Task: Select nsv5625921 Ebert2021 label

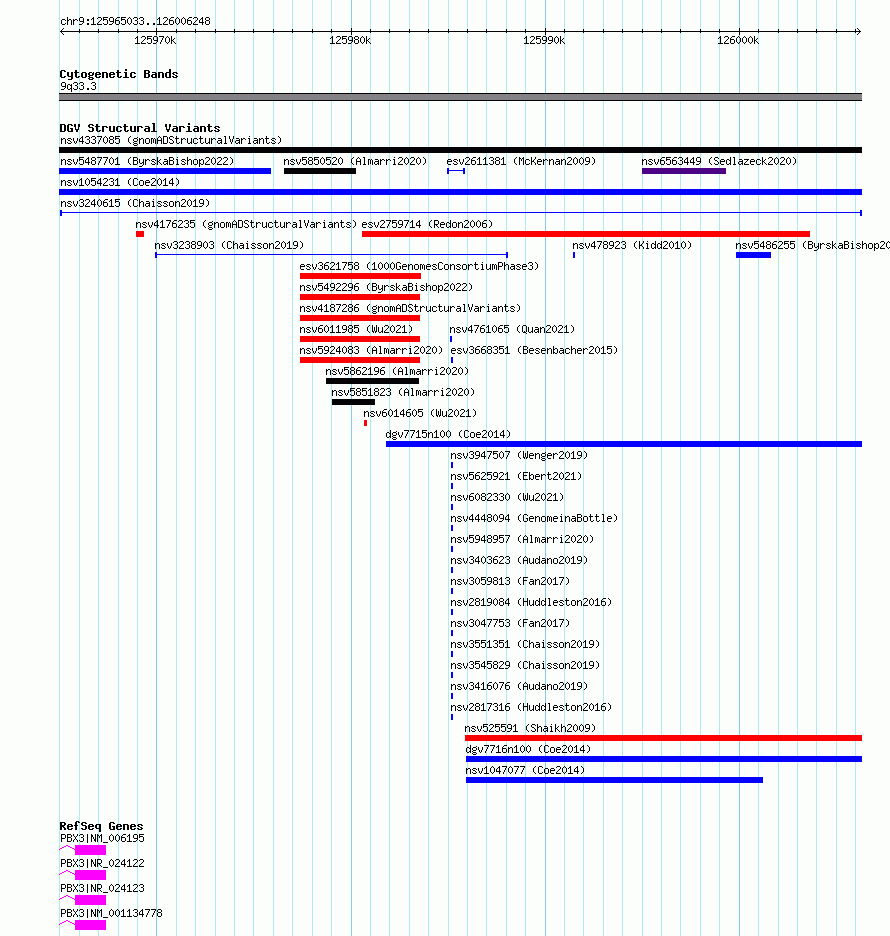Action: click(516, 476)
